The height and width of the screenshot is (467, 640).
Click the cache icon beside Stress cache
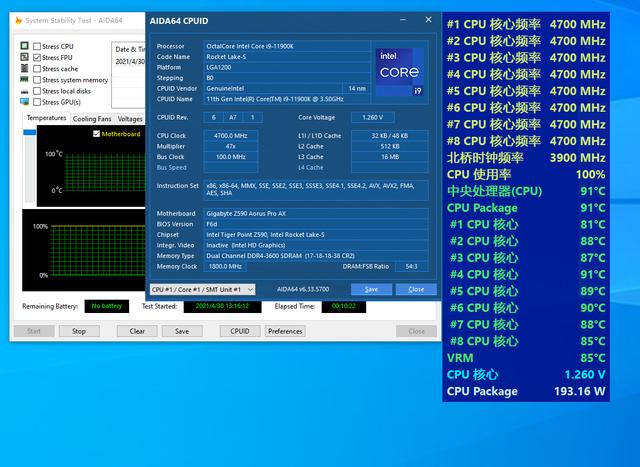pyautogui.click(x=24, y=68)
